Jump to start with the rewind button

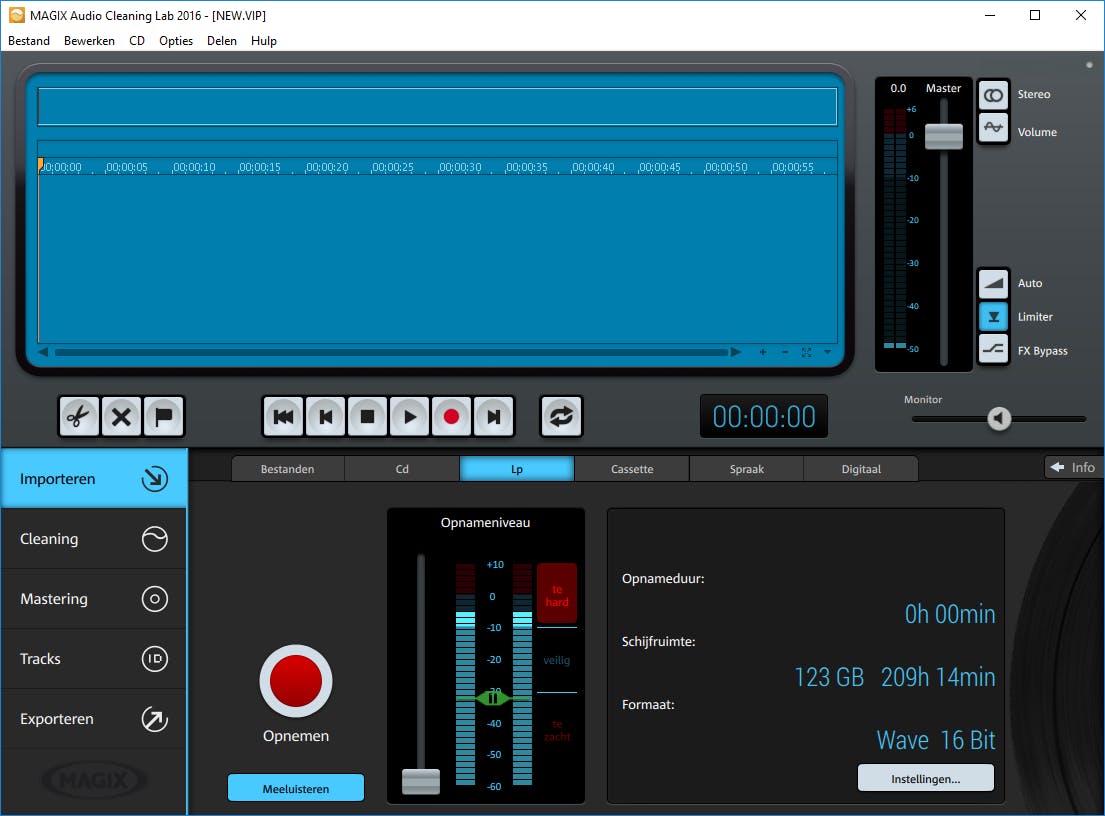[x=283, y=417]
